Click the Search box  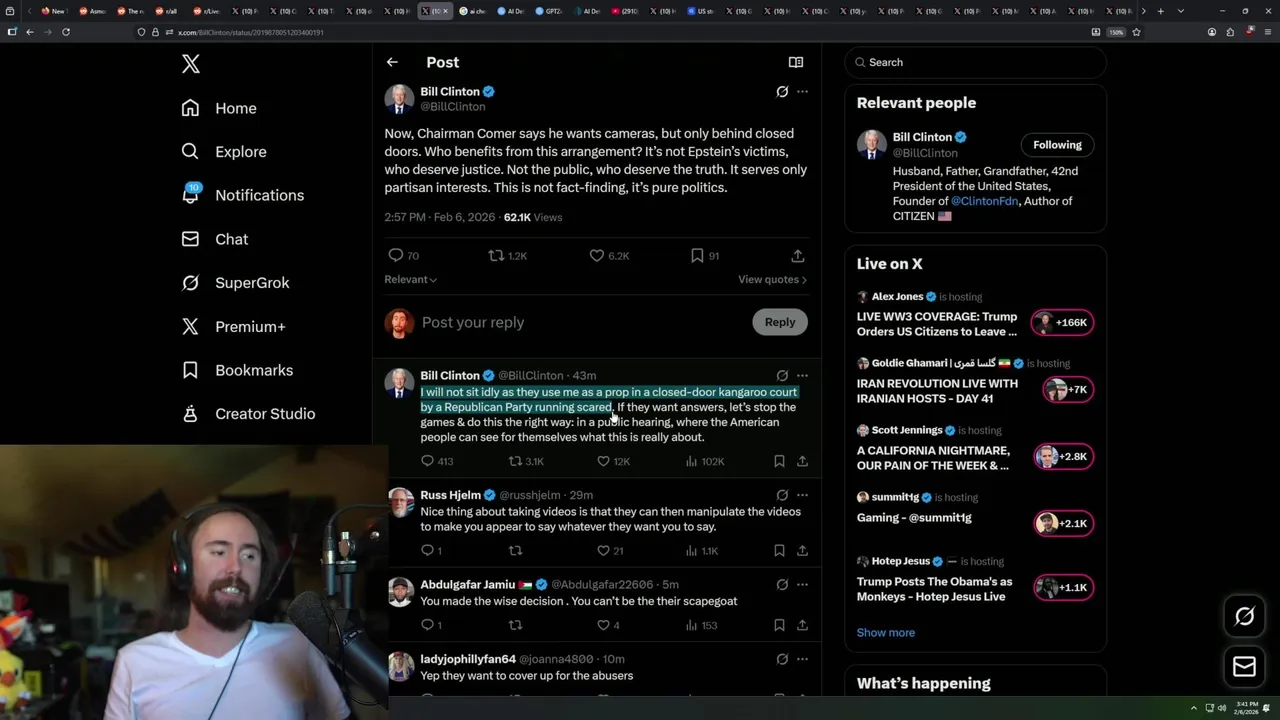[975, 62]
